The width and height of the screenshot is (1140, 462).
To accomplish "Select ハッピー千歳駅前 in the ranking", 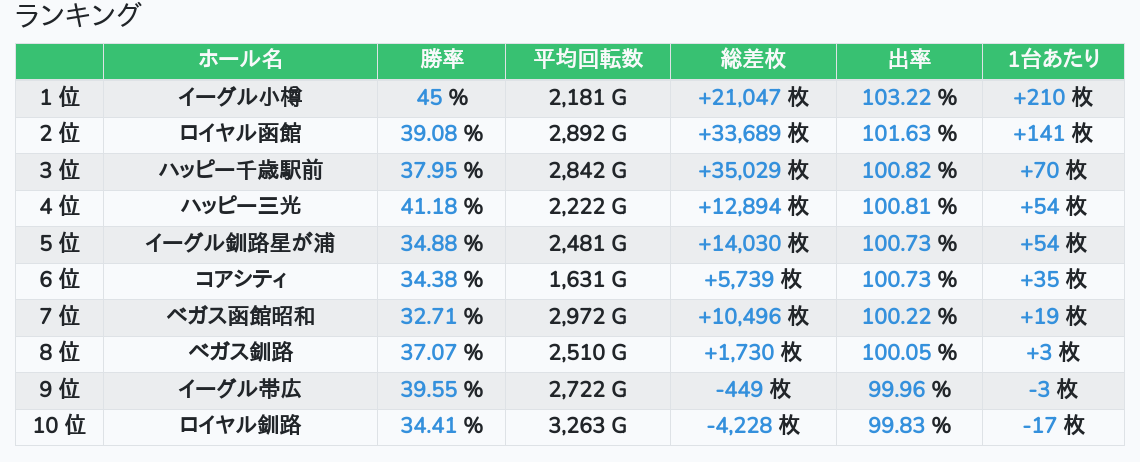I will (240, 171).
